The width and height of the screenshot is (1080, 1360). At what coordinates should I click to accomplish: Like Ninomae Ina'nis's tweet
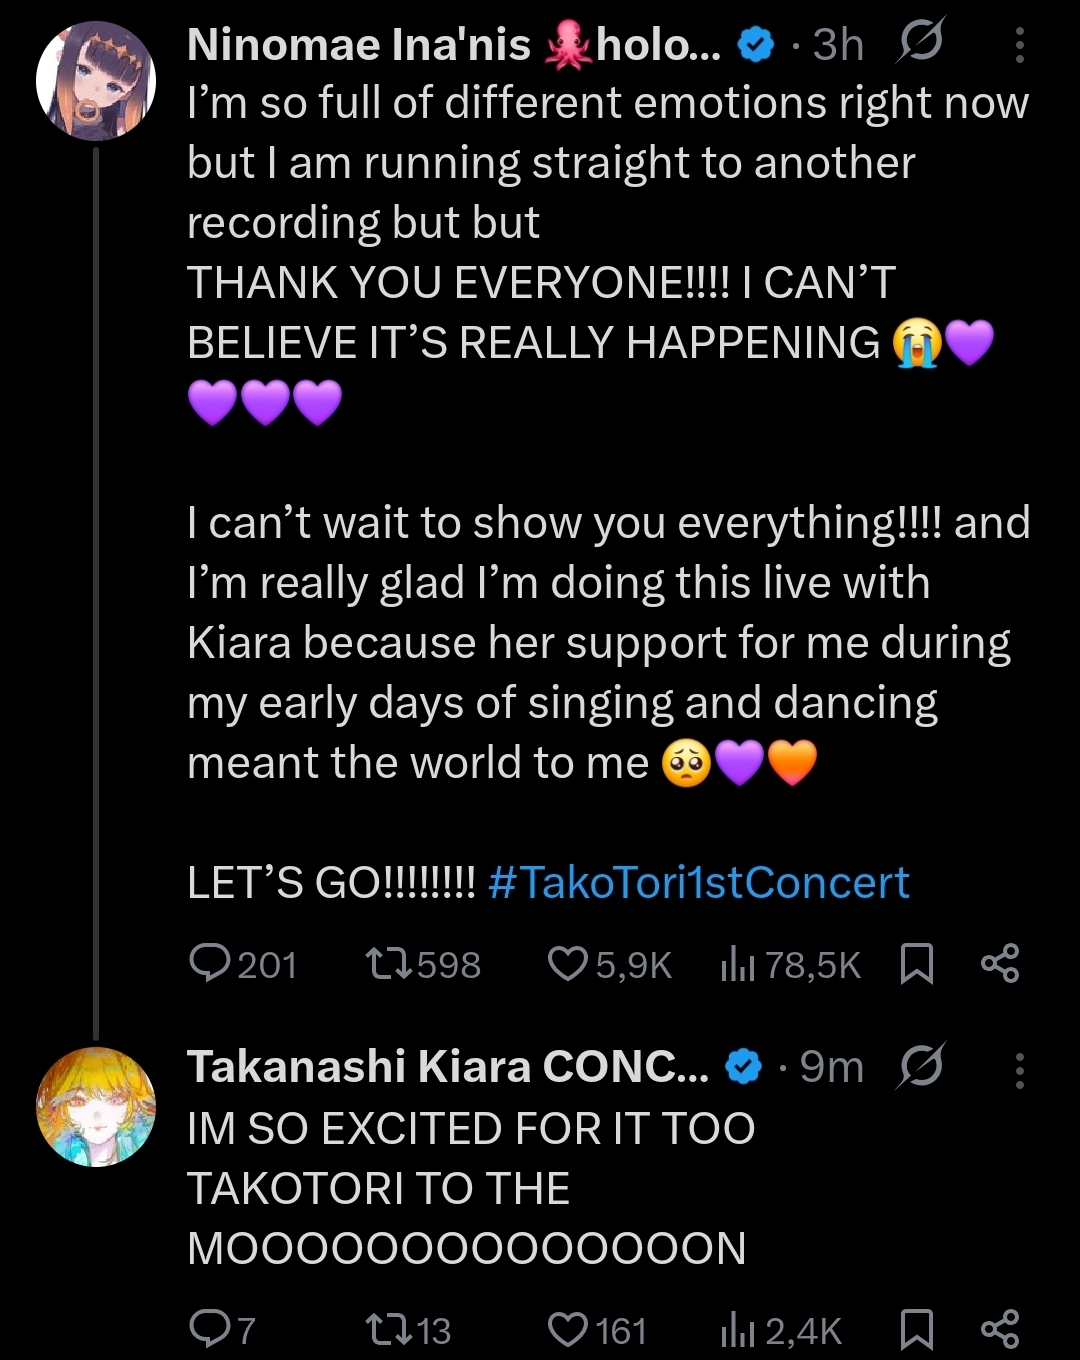[x=568, y=964]
